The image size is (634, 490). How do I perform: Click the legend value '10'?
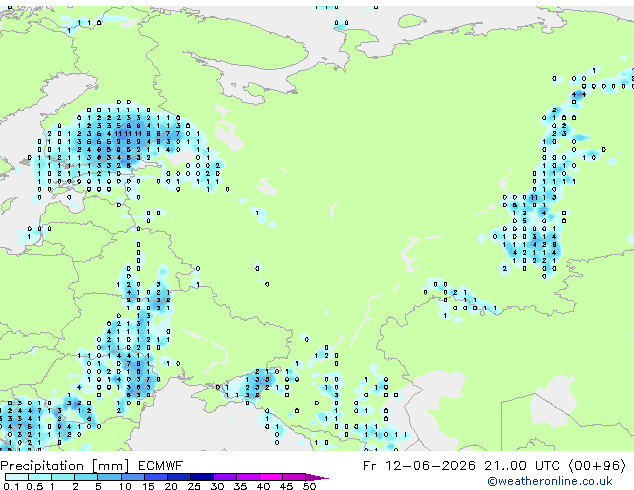(x=125, y=486)
